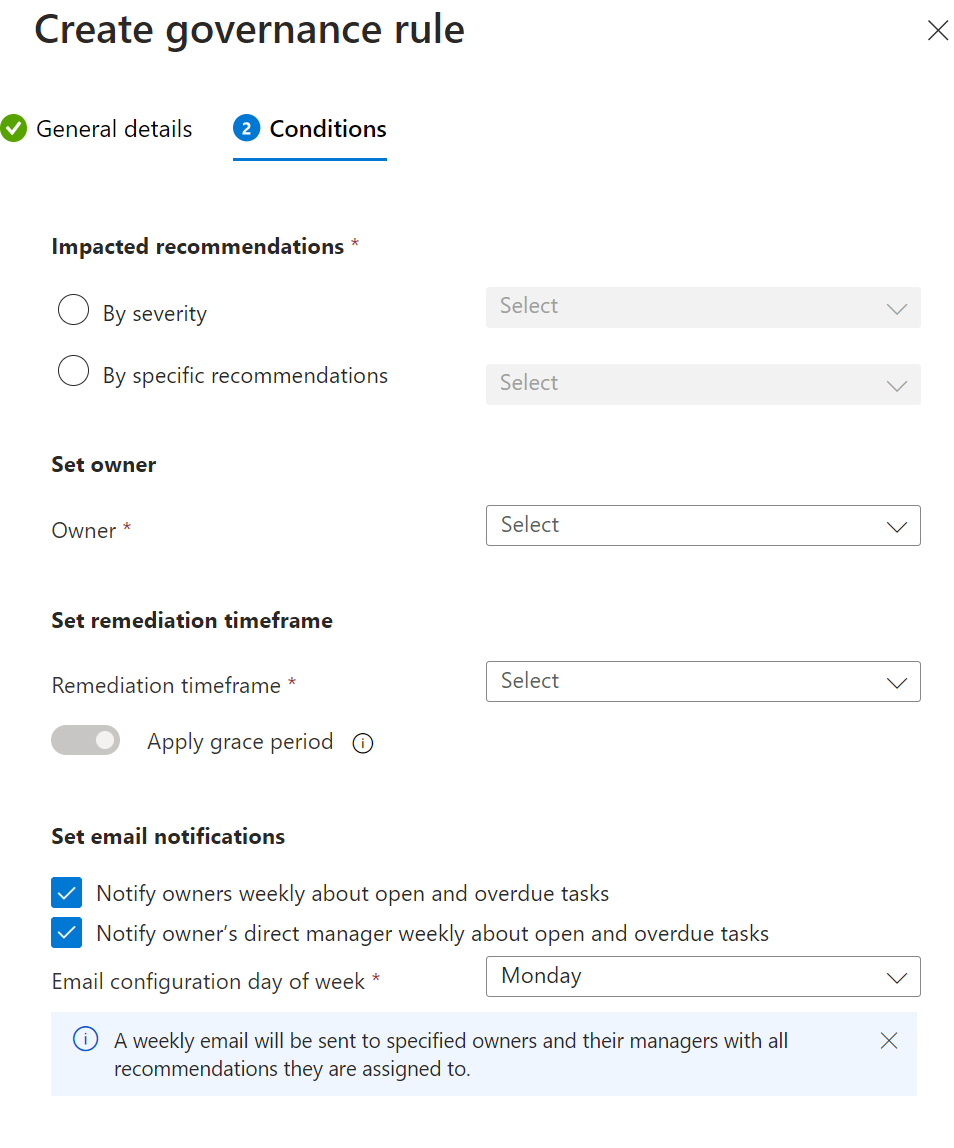
Task: Open the Remediation timeframe dropdown
Action: click(x=702, y=682)
